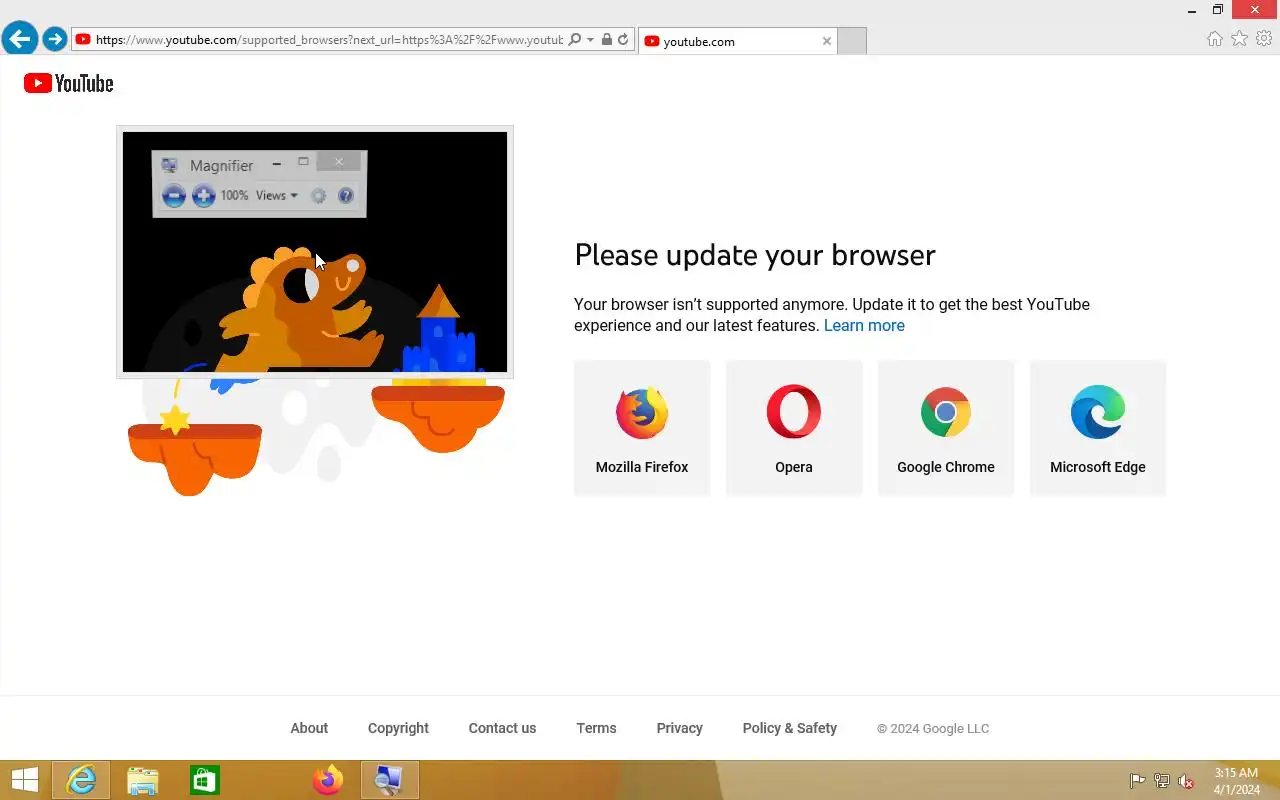Open the Windows Store taskbar icon
The image size is (1280, 800).
point(204,780)
